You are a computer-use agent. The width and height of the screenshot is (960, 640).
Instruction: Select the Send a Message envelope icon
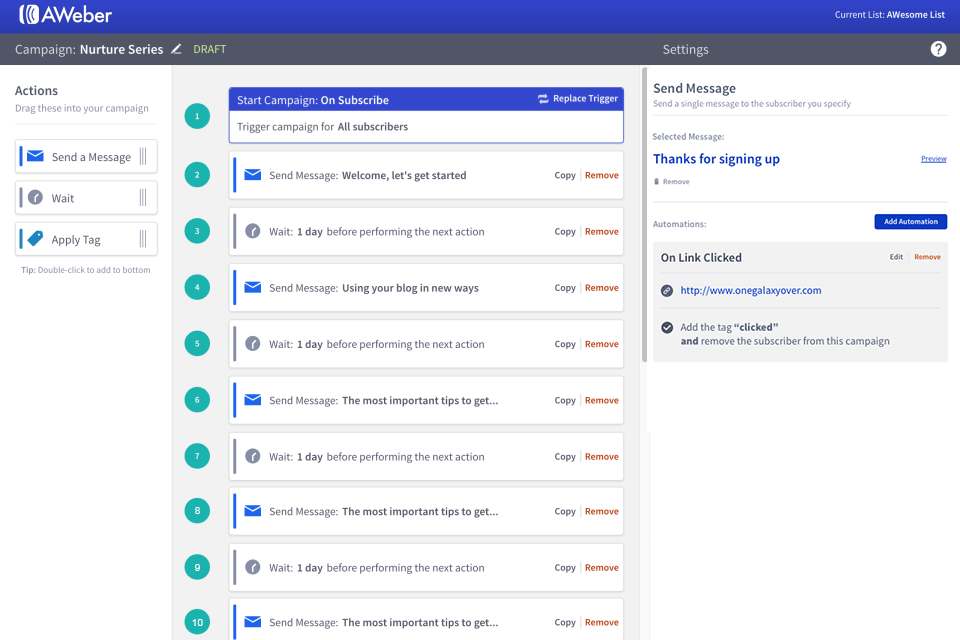coord(35,156)
